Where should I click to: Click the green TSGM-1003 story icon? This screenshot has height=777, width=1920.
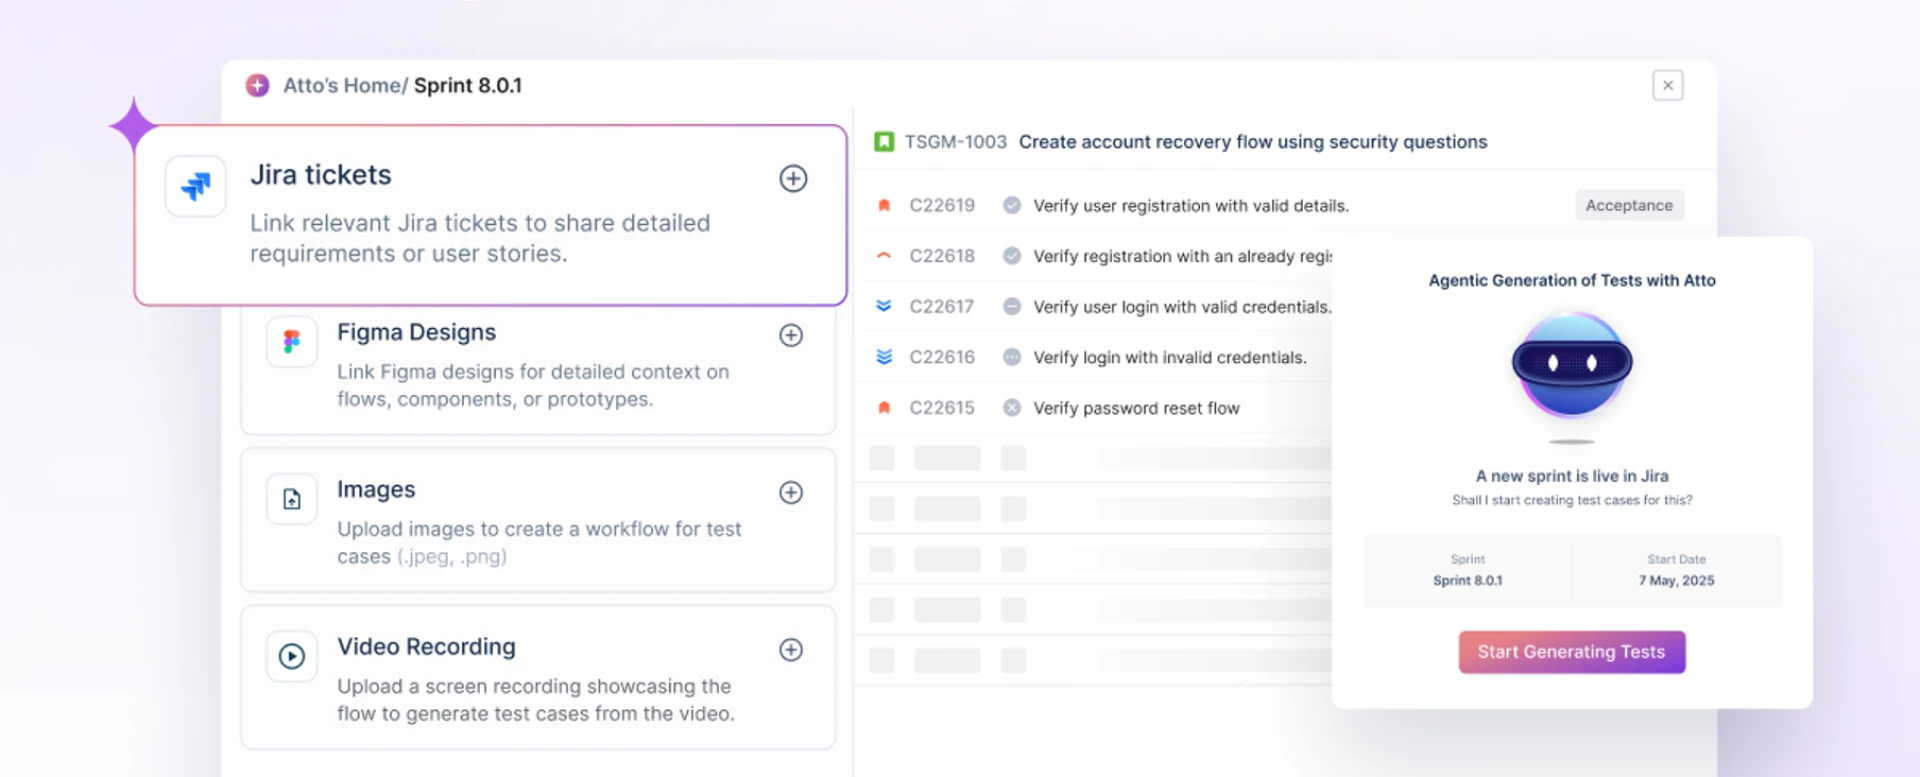pyautogui.click(x=884, y=142)
